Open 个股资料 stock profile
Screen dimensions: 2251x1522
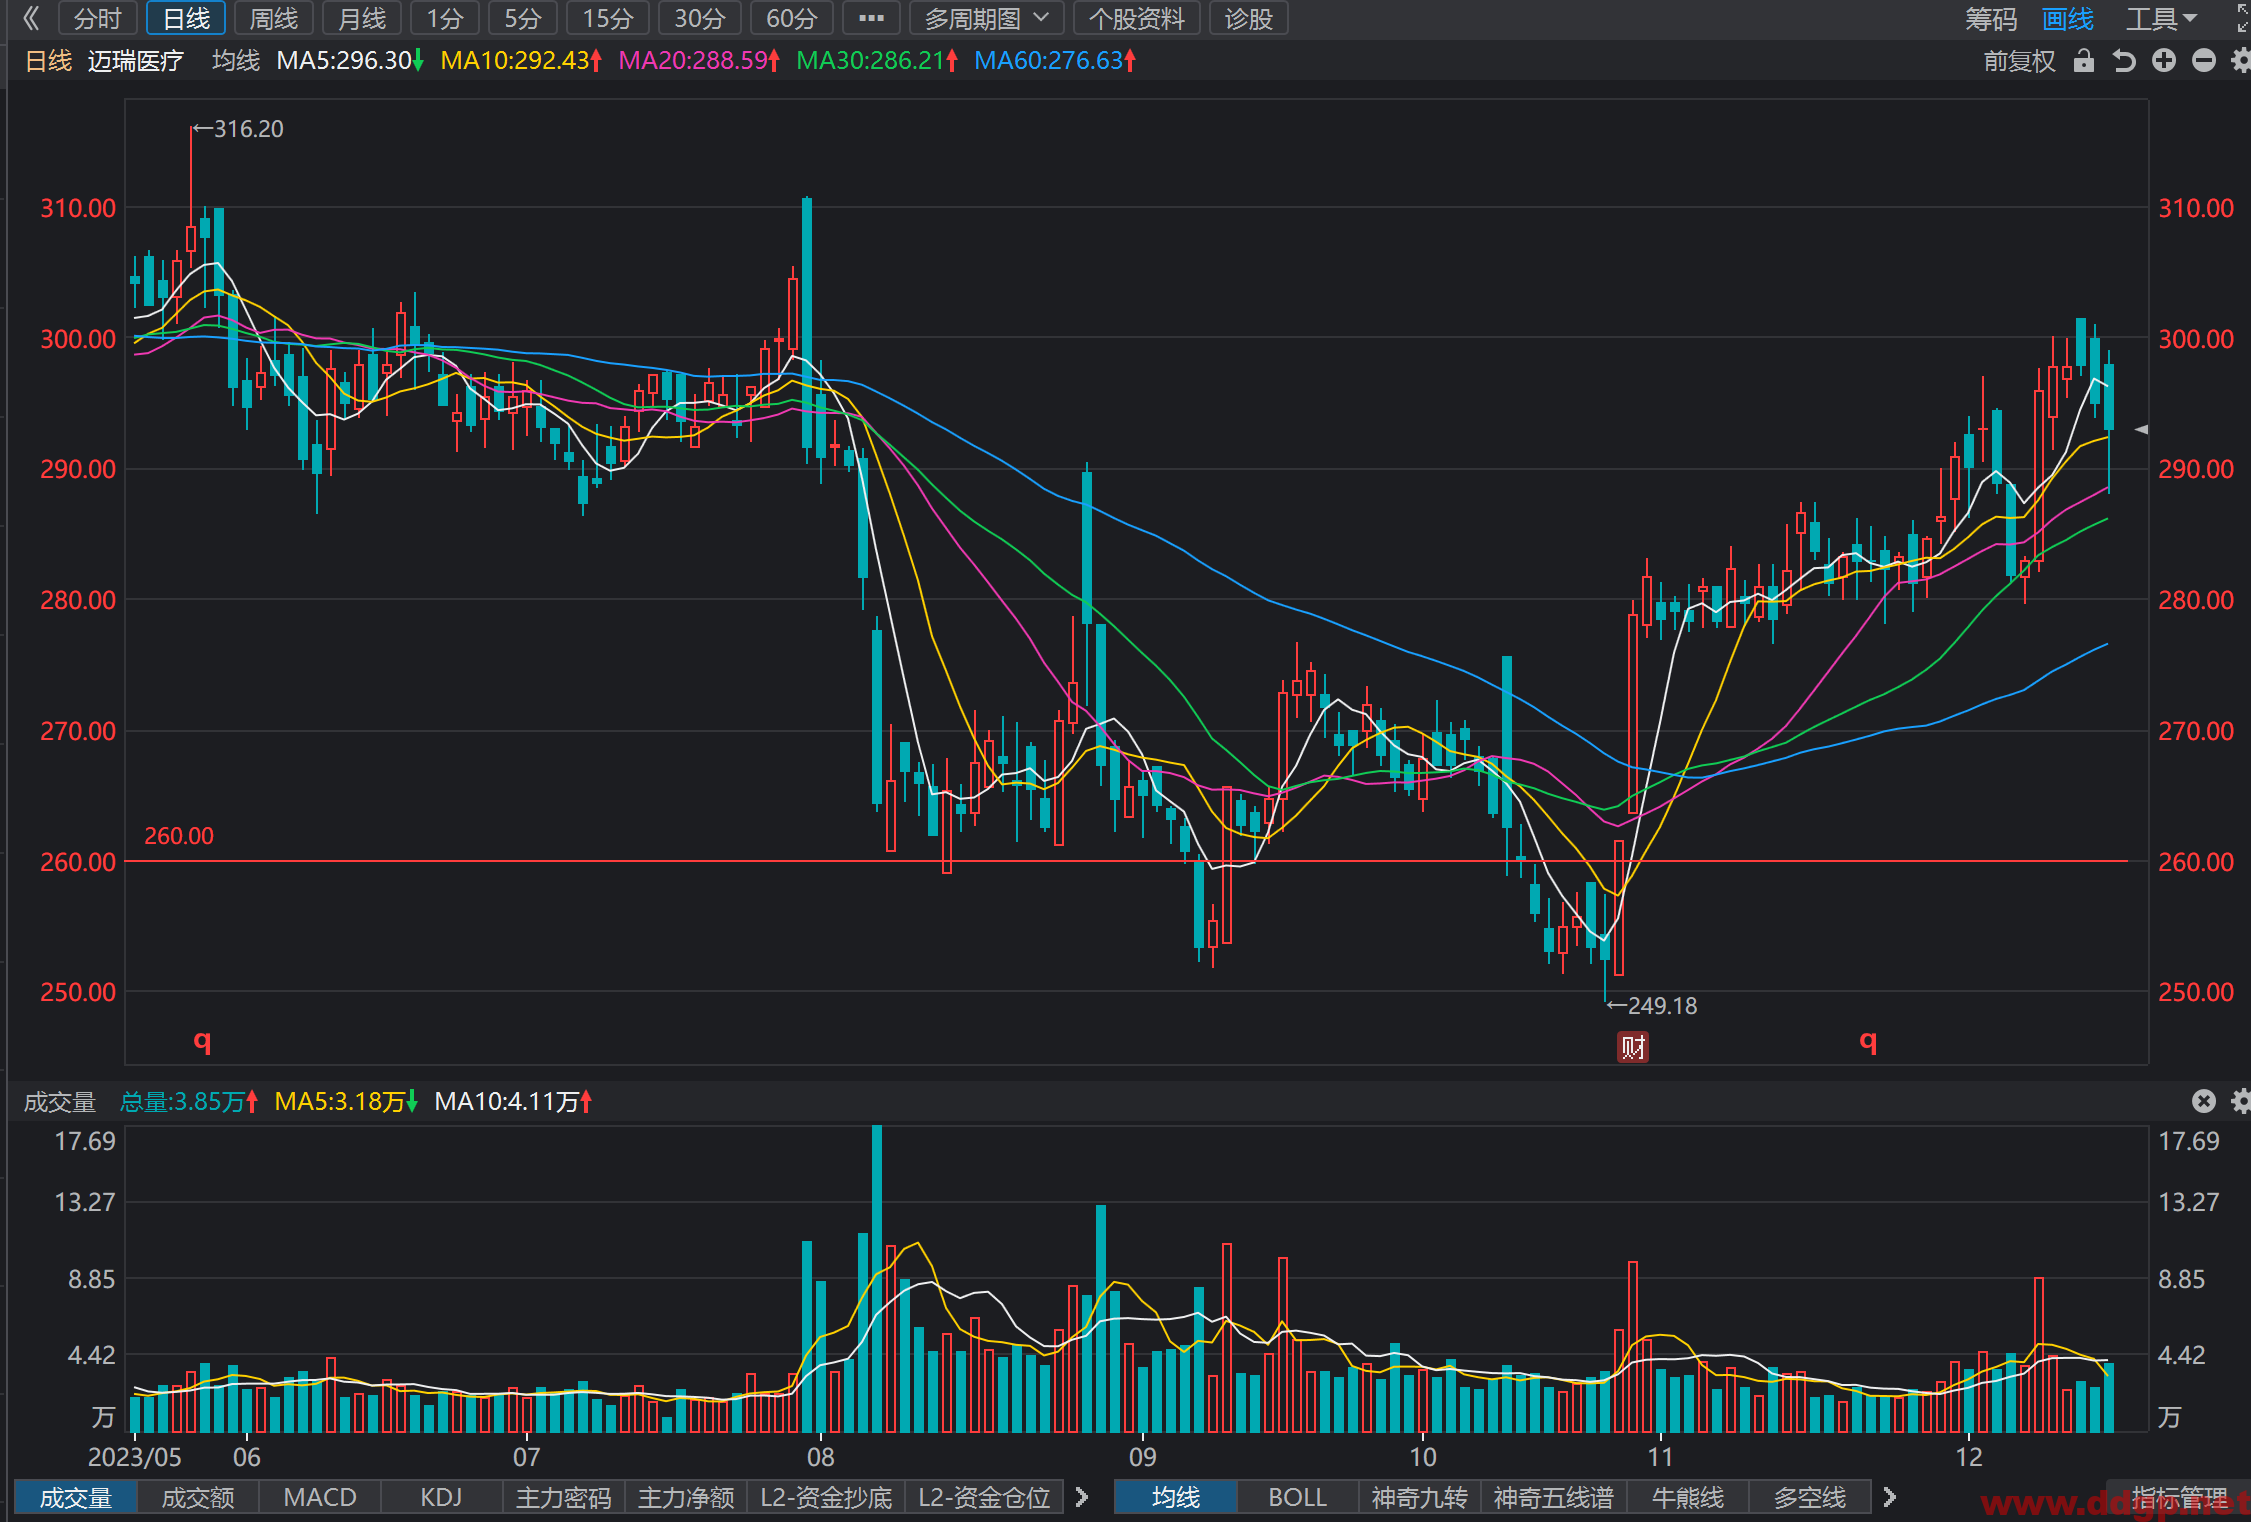pos(1137,19)
